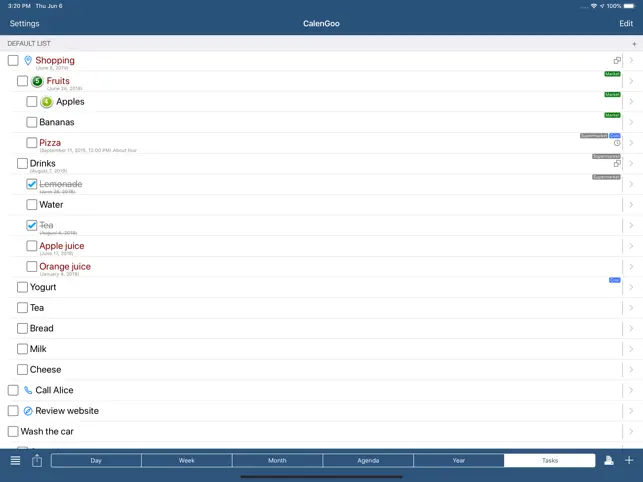Add a task with Default List plus

tap(634, 44)
